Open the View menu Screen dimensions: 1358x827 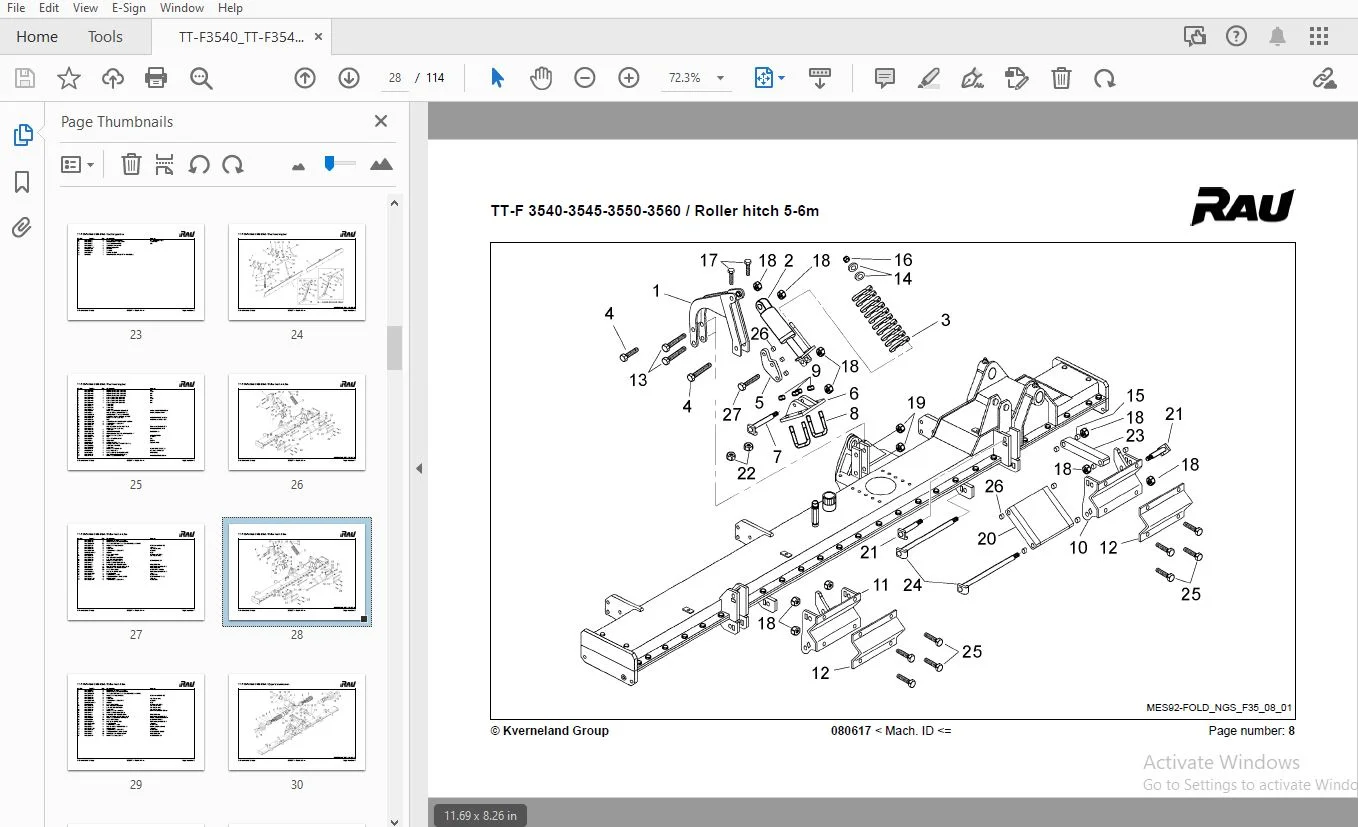[86, 8]
